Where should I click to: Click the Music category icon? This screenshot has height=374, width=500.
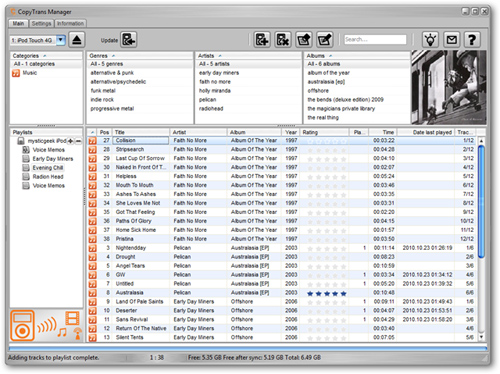pos(16,73)
